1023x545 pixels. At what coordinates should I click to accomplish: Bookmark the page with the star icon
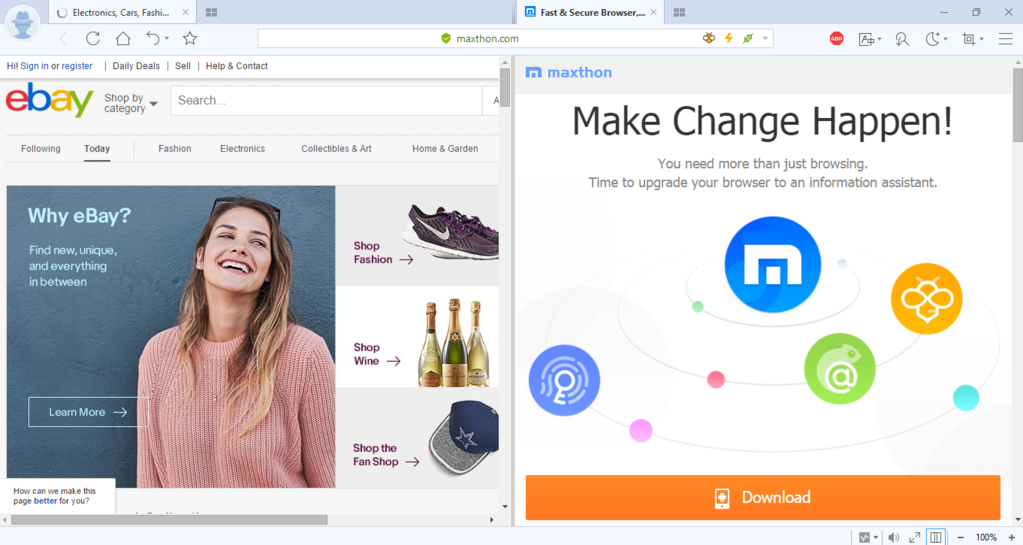click(x=190, y=39)
